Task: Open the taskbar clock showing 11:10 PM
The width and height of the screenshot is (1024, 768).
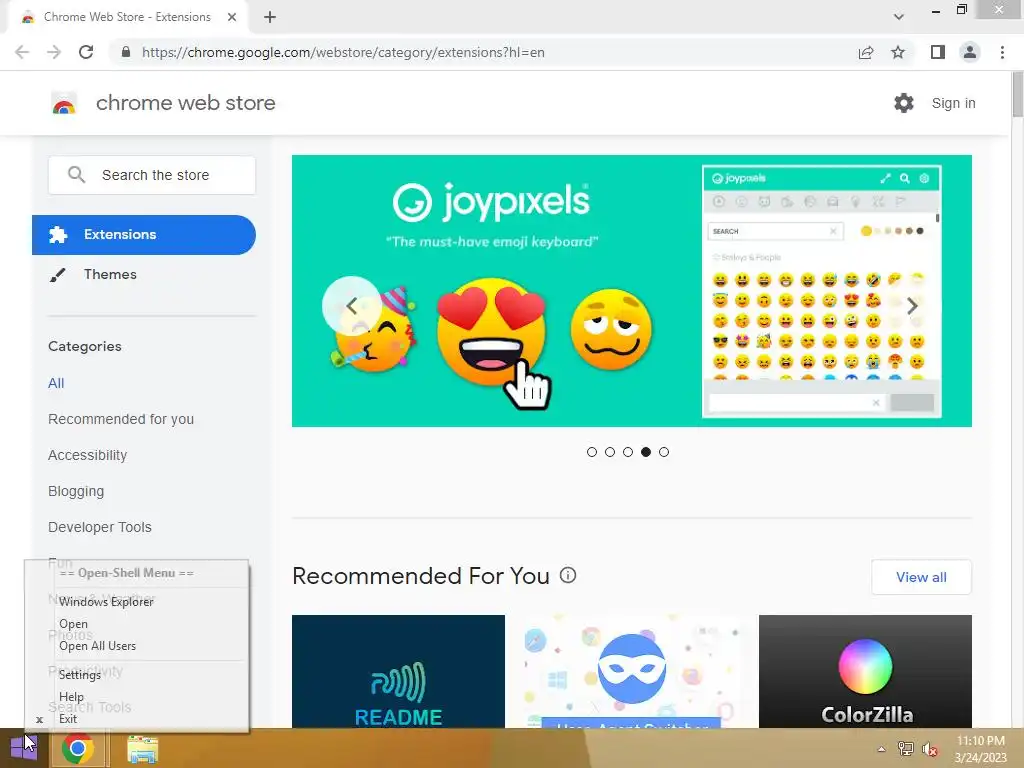Action: point(980,749)
